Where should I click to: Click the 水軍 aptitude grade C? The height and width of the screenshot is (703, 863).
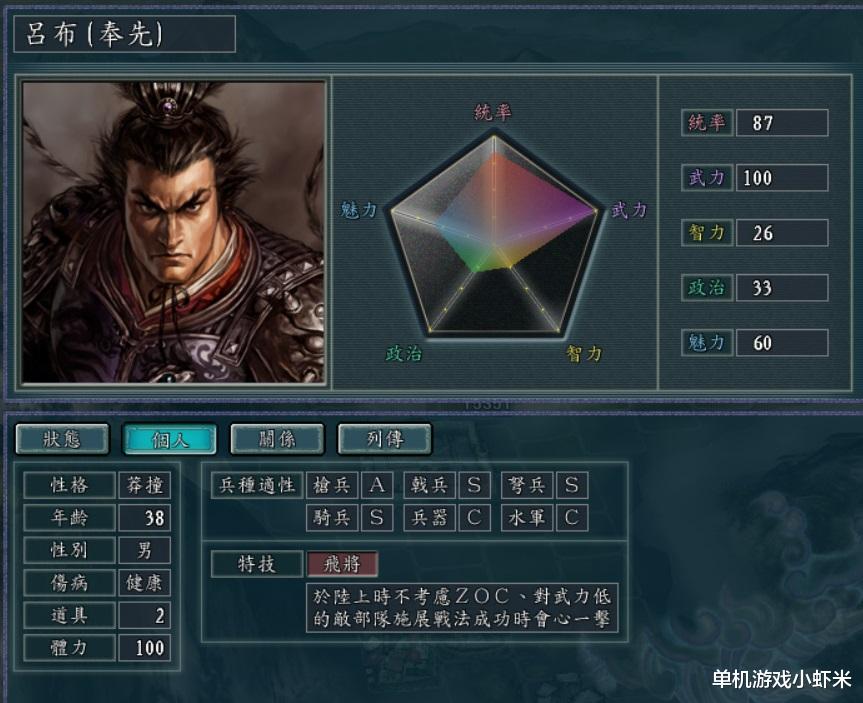(x=572, y=517)
